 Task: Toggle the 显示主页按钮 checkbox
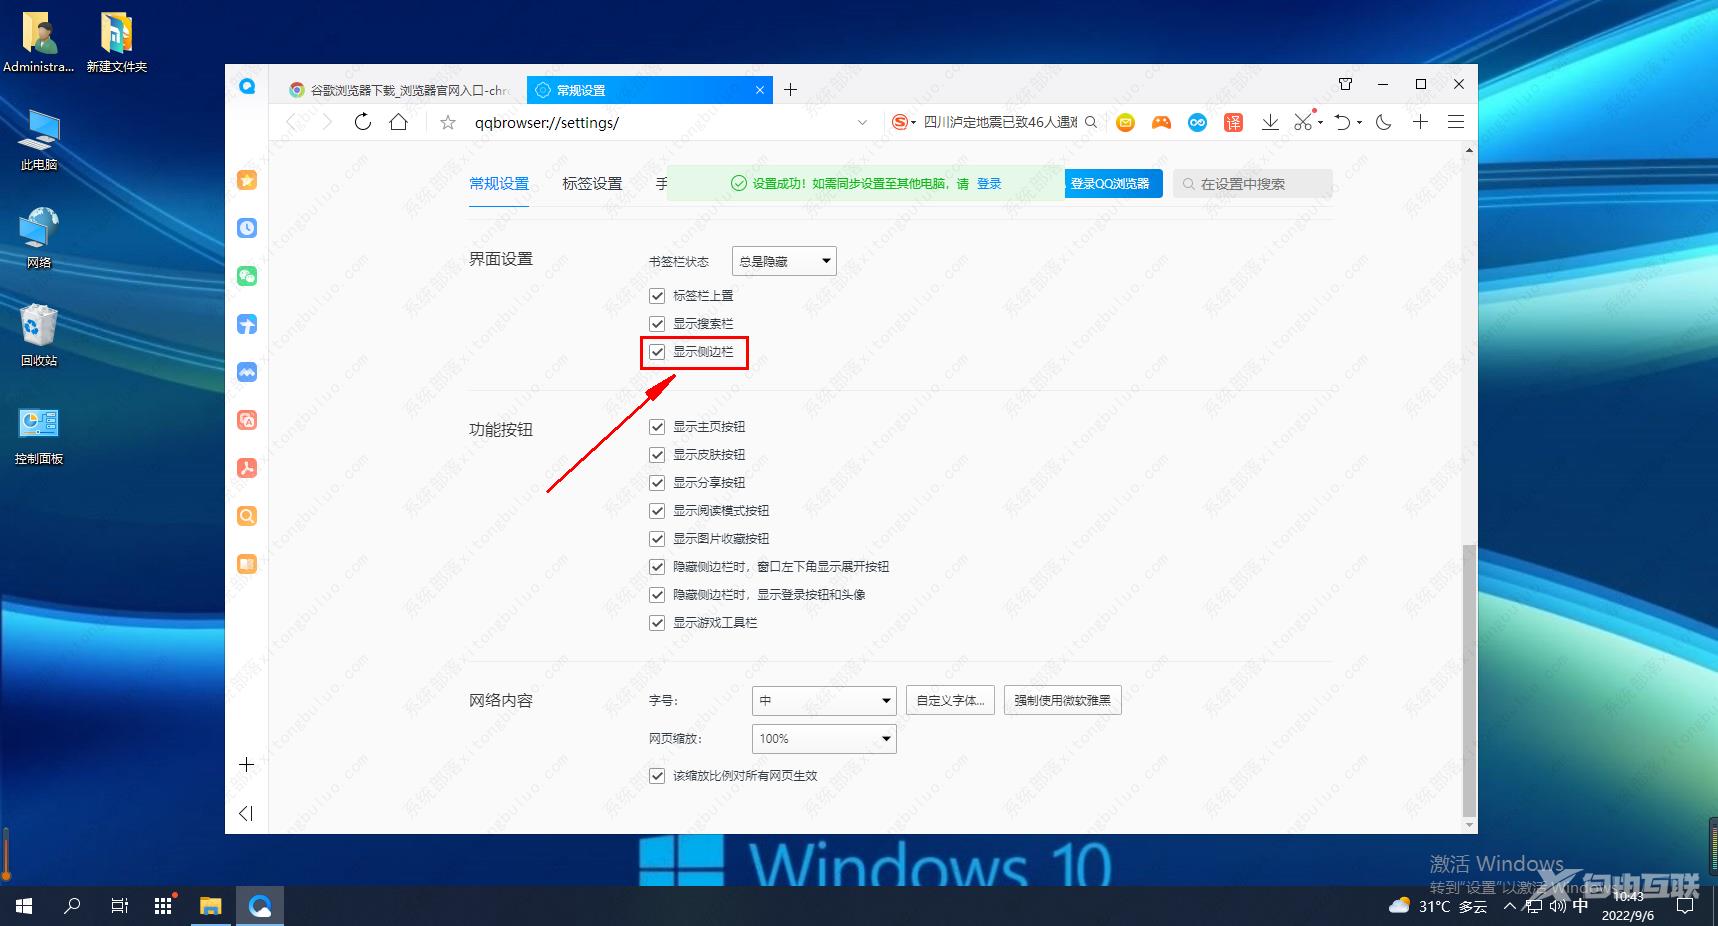[657, 427]
